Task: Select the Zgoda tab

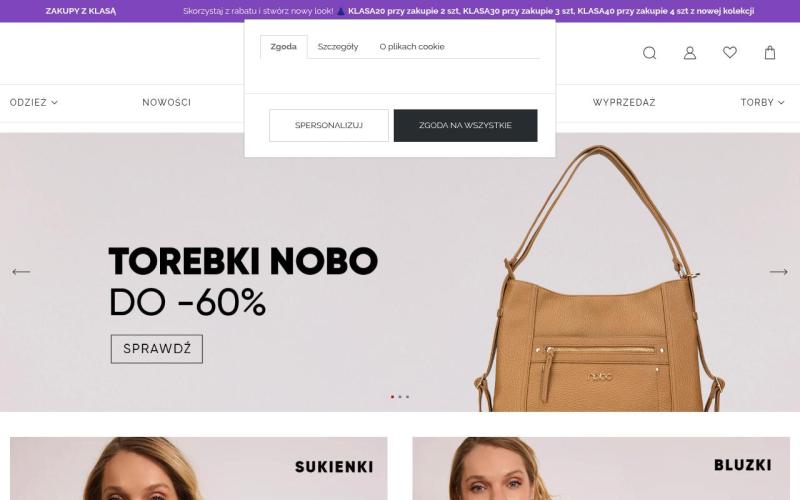Action: 284,46
